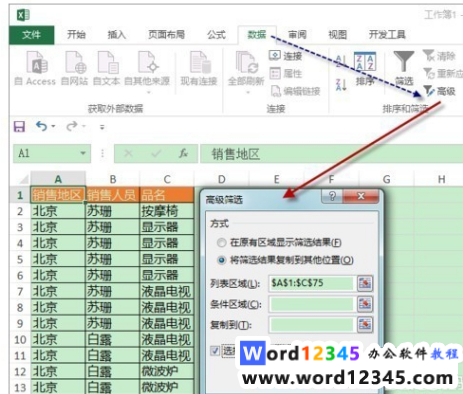Open Properties (属性) command
The height and width of the screenshot is (394, 463).
click(x=286, y=73)
